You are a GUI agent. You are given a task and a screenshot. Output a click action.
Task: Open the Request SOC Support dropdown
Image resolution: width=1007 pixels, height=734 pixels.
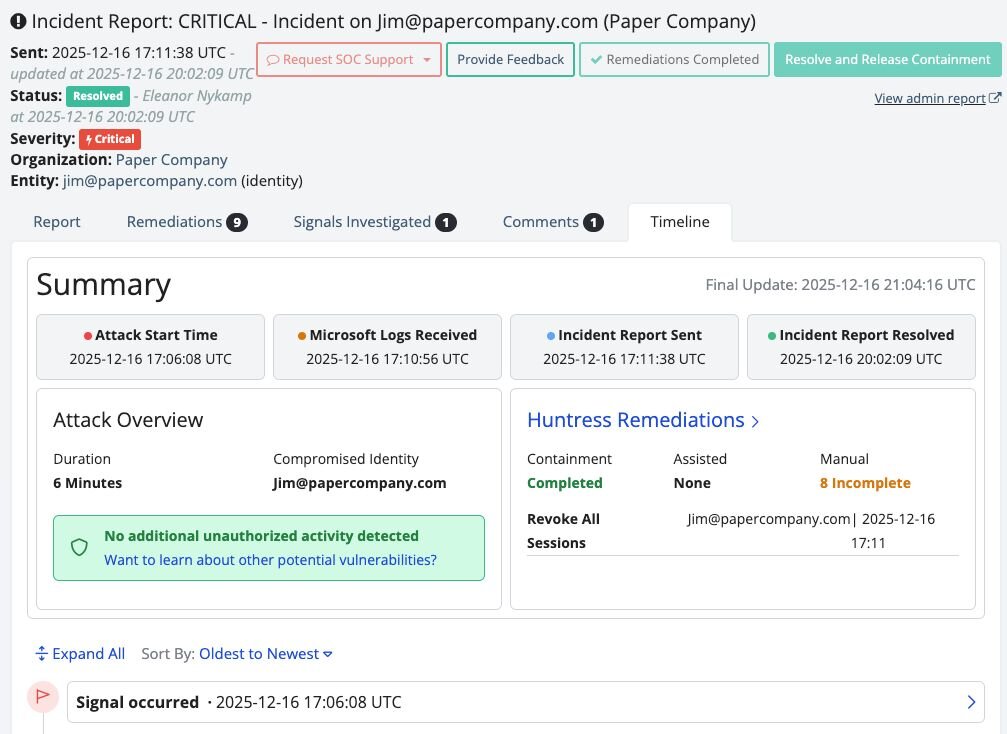click(348, 60)
